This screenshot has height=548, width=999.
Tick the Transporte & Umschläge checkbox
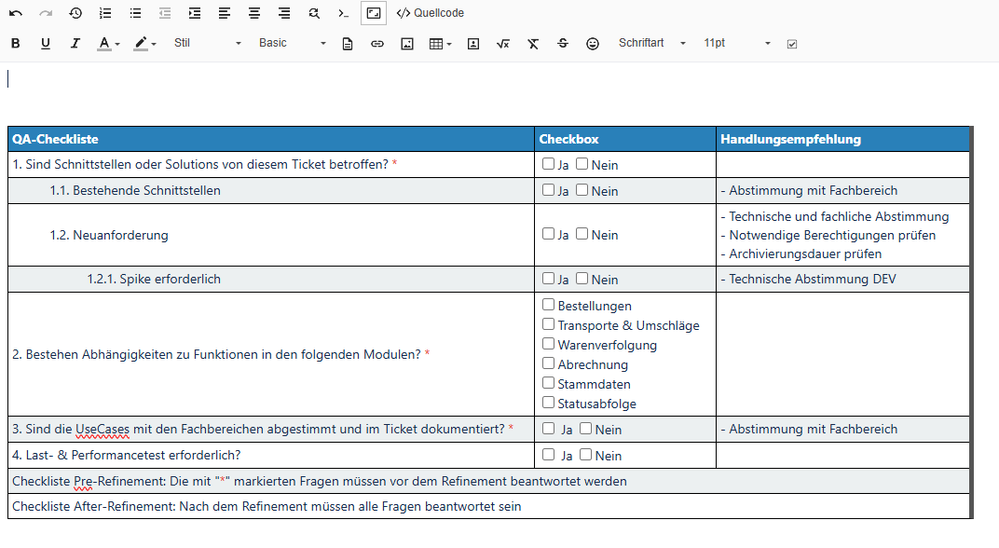548,324
